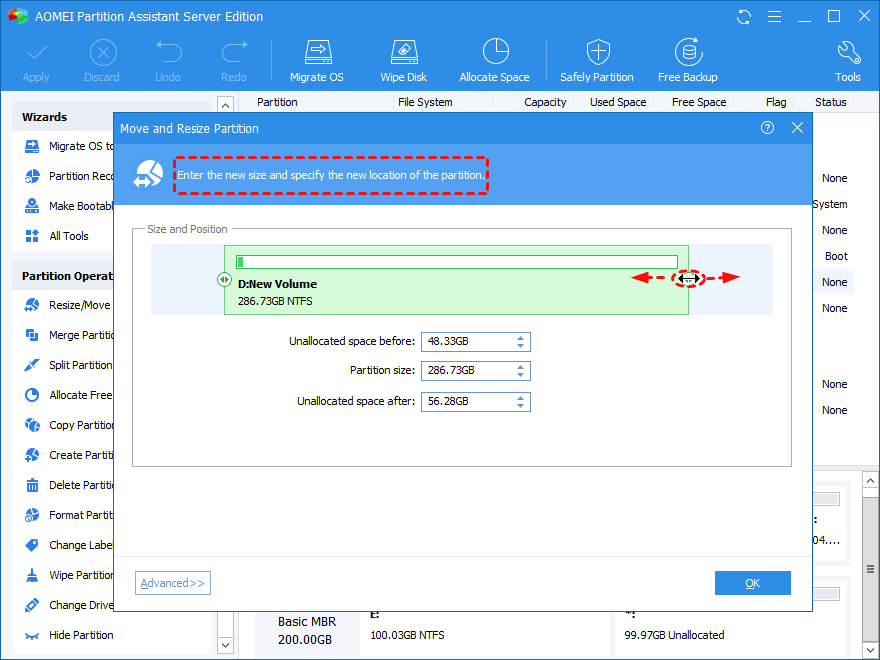880x660 pixels.
Task: Decrease Unallocated space after value
Action: pyautogui.click(x=520, y=406)
